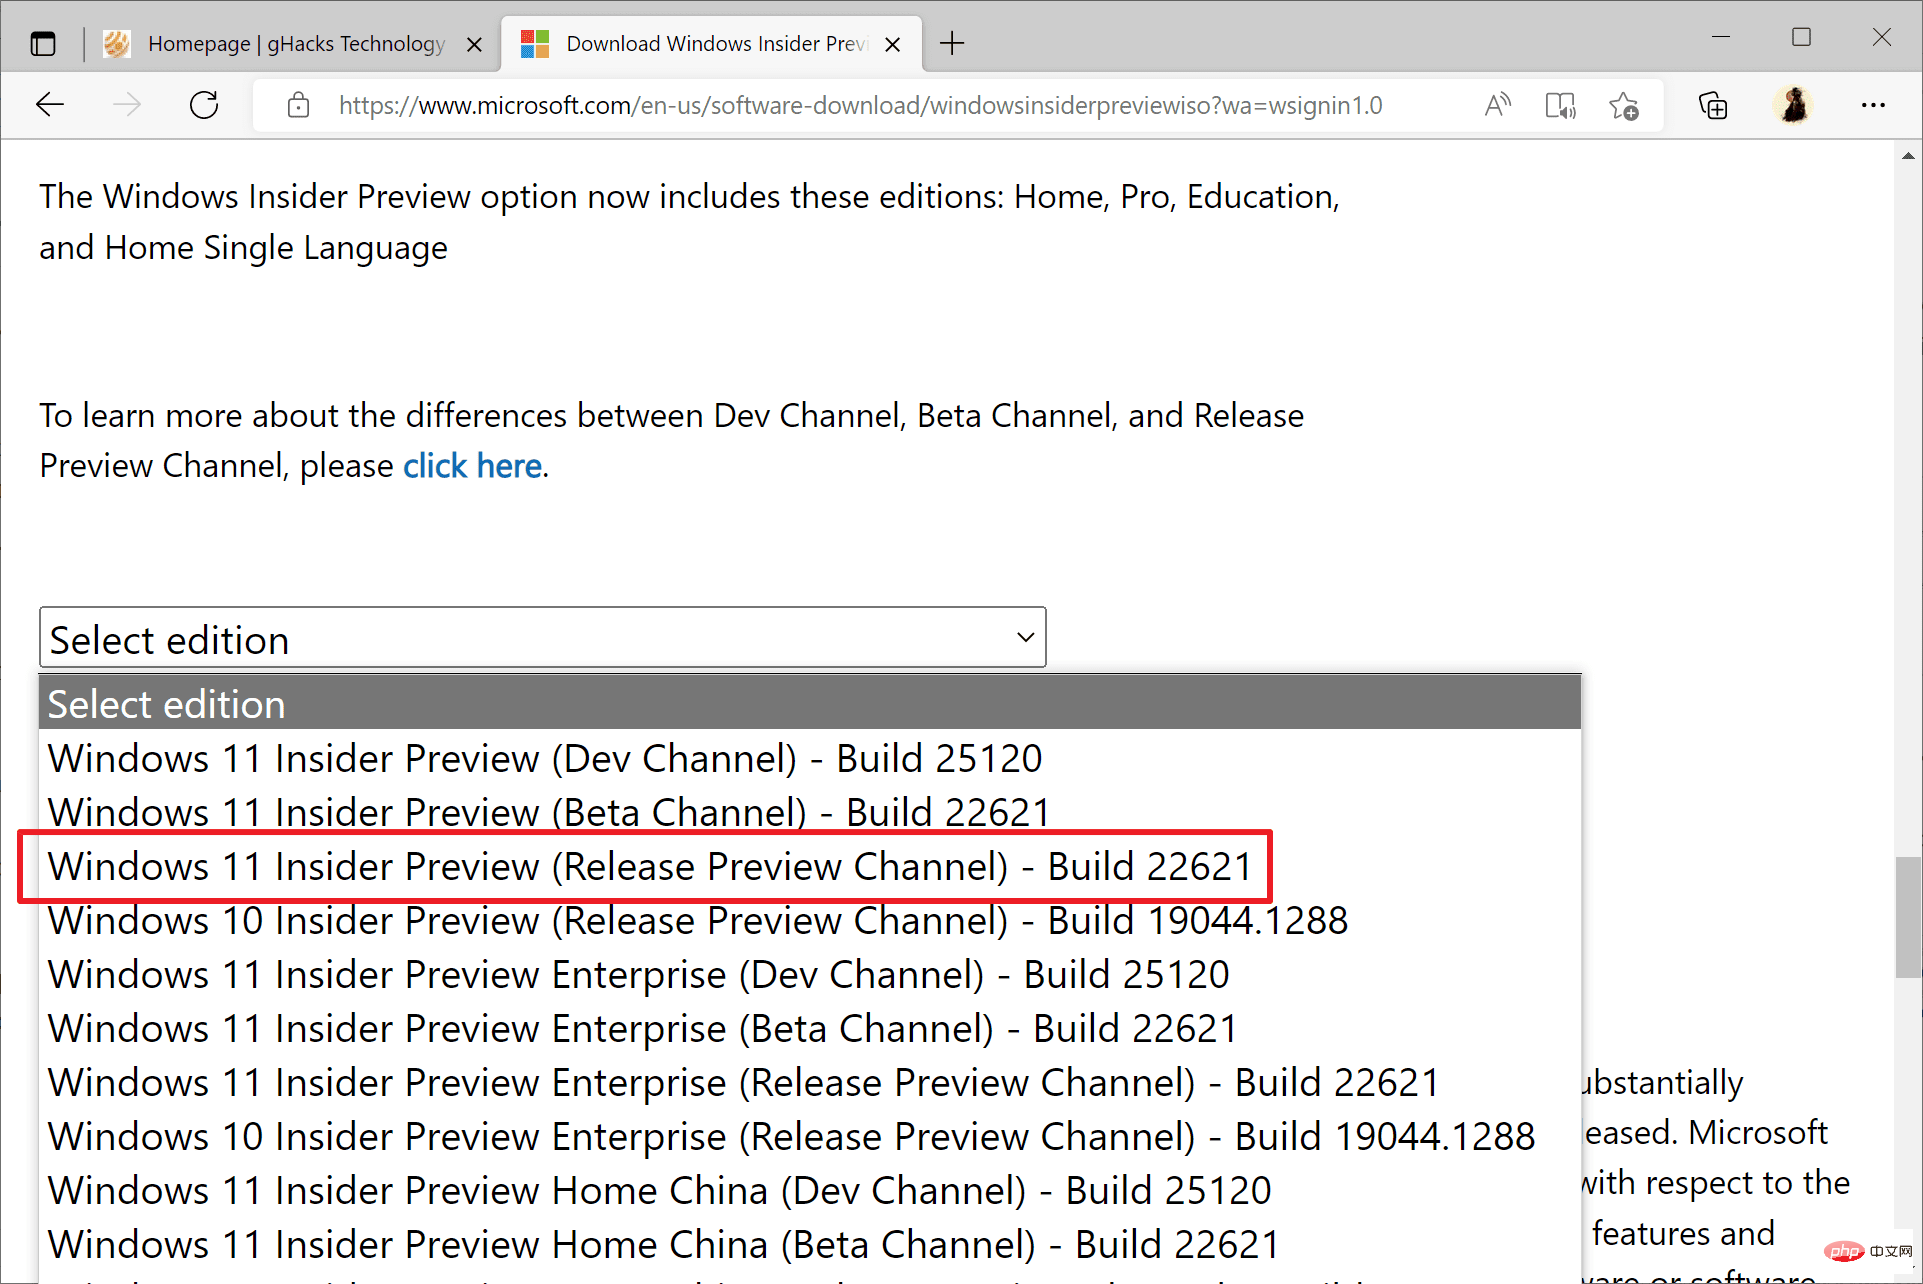This screenshot has height=1284, width=1923.
Task: Open Immersive Reader icon
Action: click(x=1560, y=105)
